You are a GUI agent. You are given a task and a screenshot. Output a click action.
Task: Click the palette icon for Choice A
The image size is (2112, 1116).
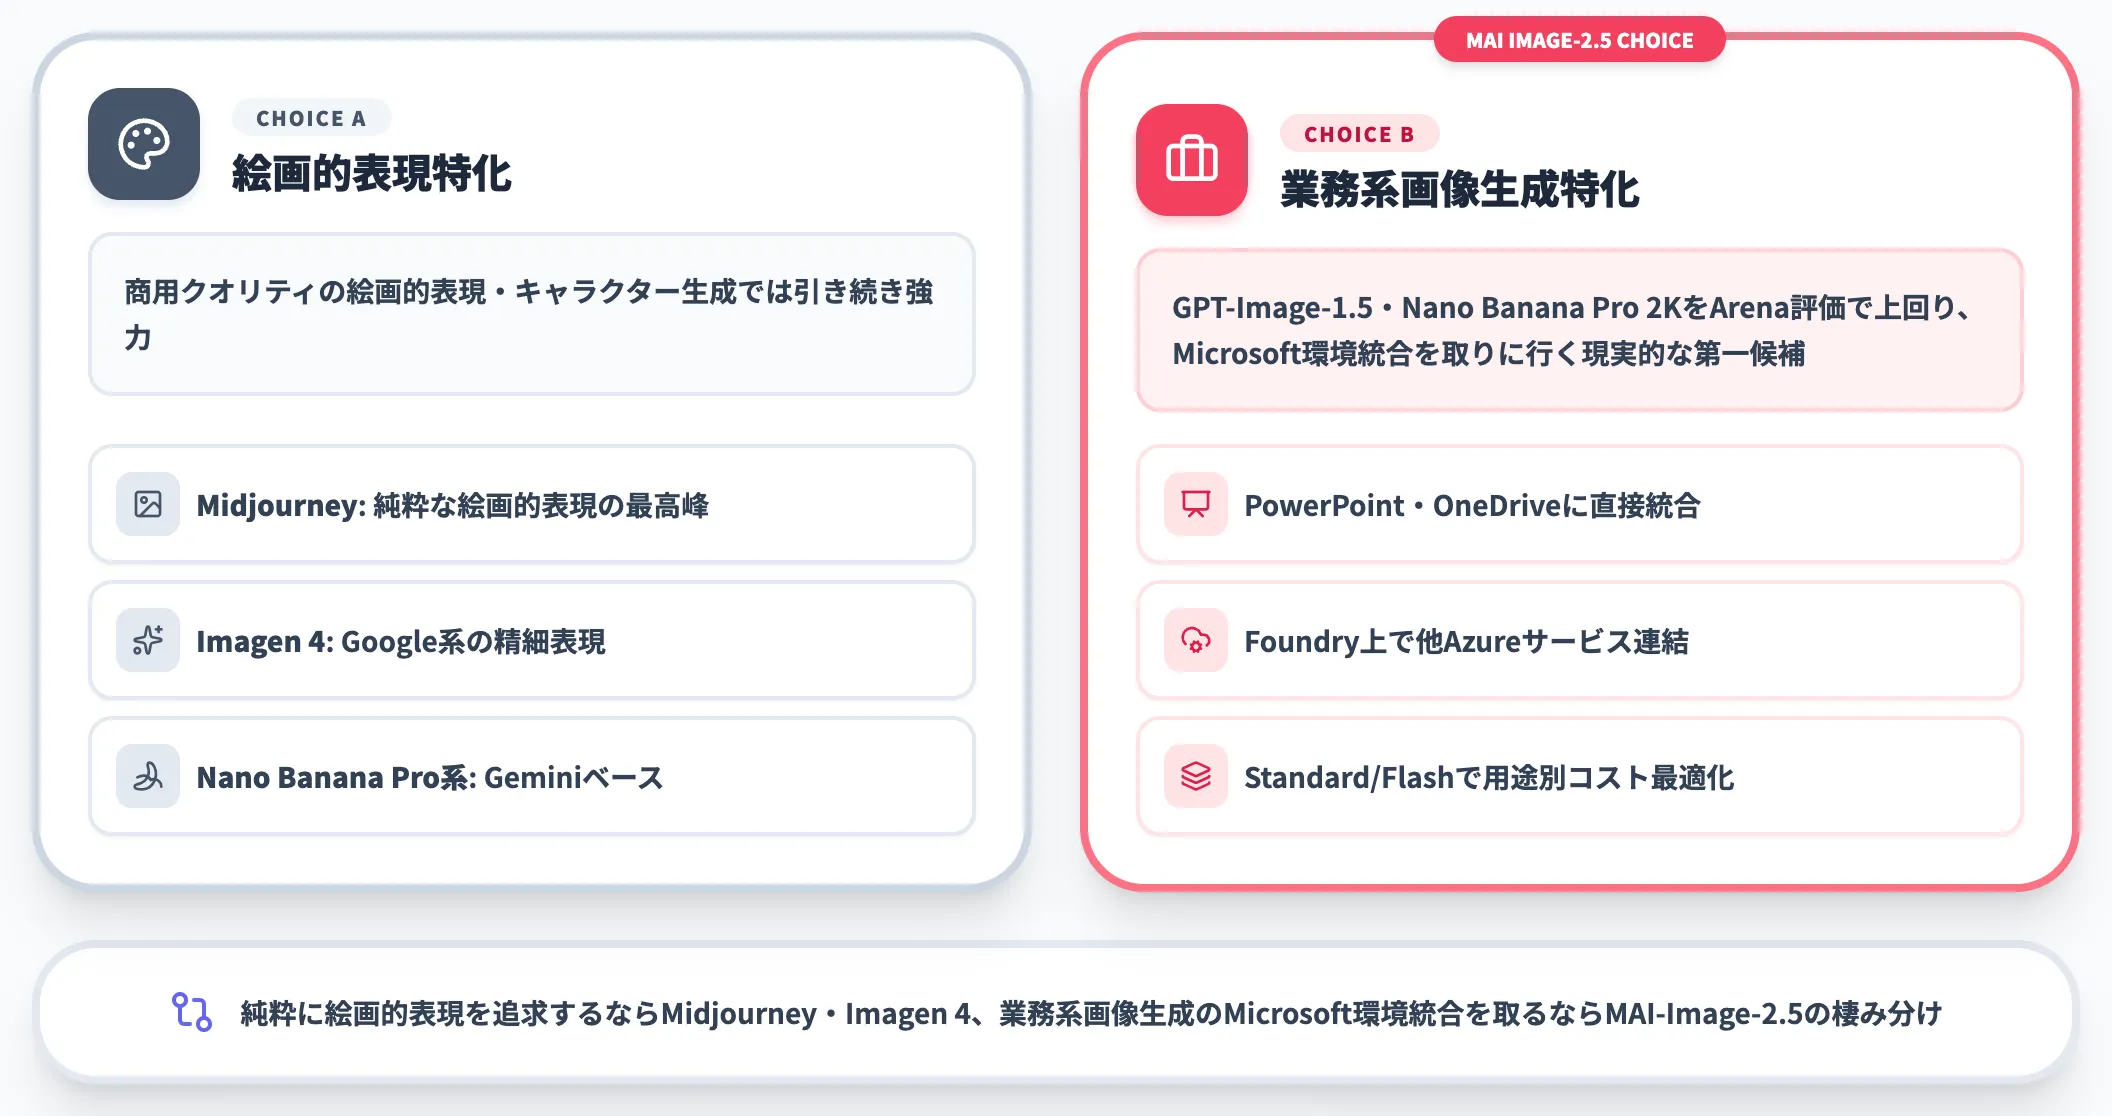(144, 144)
